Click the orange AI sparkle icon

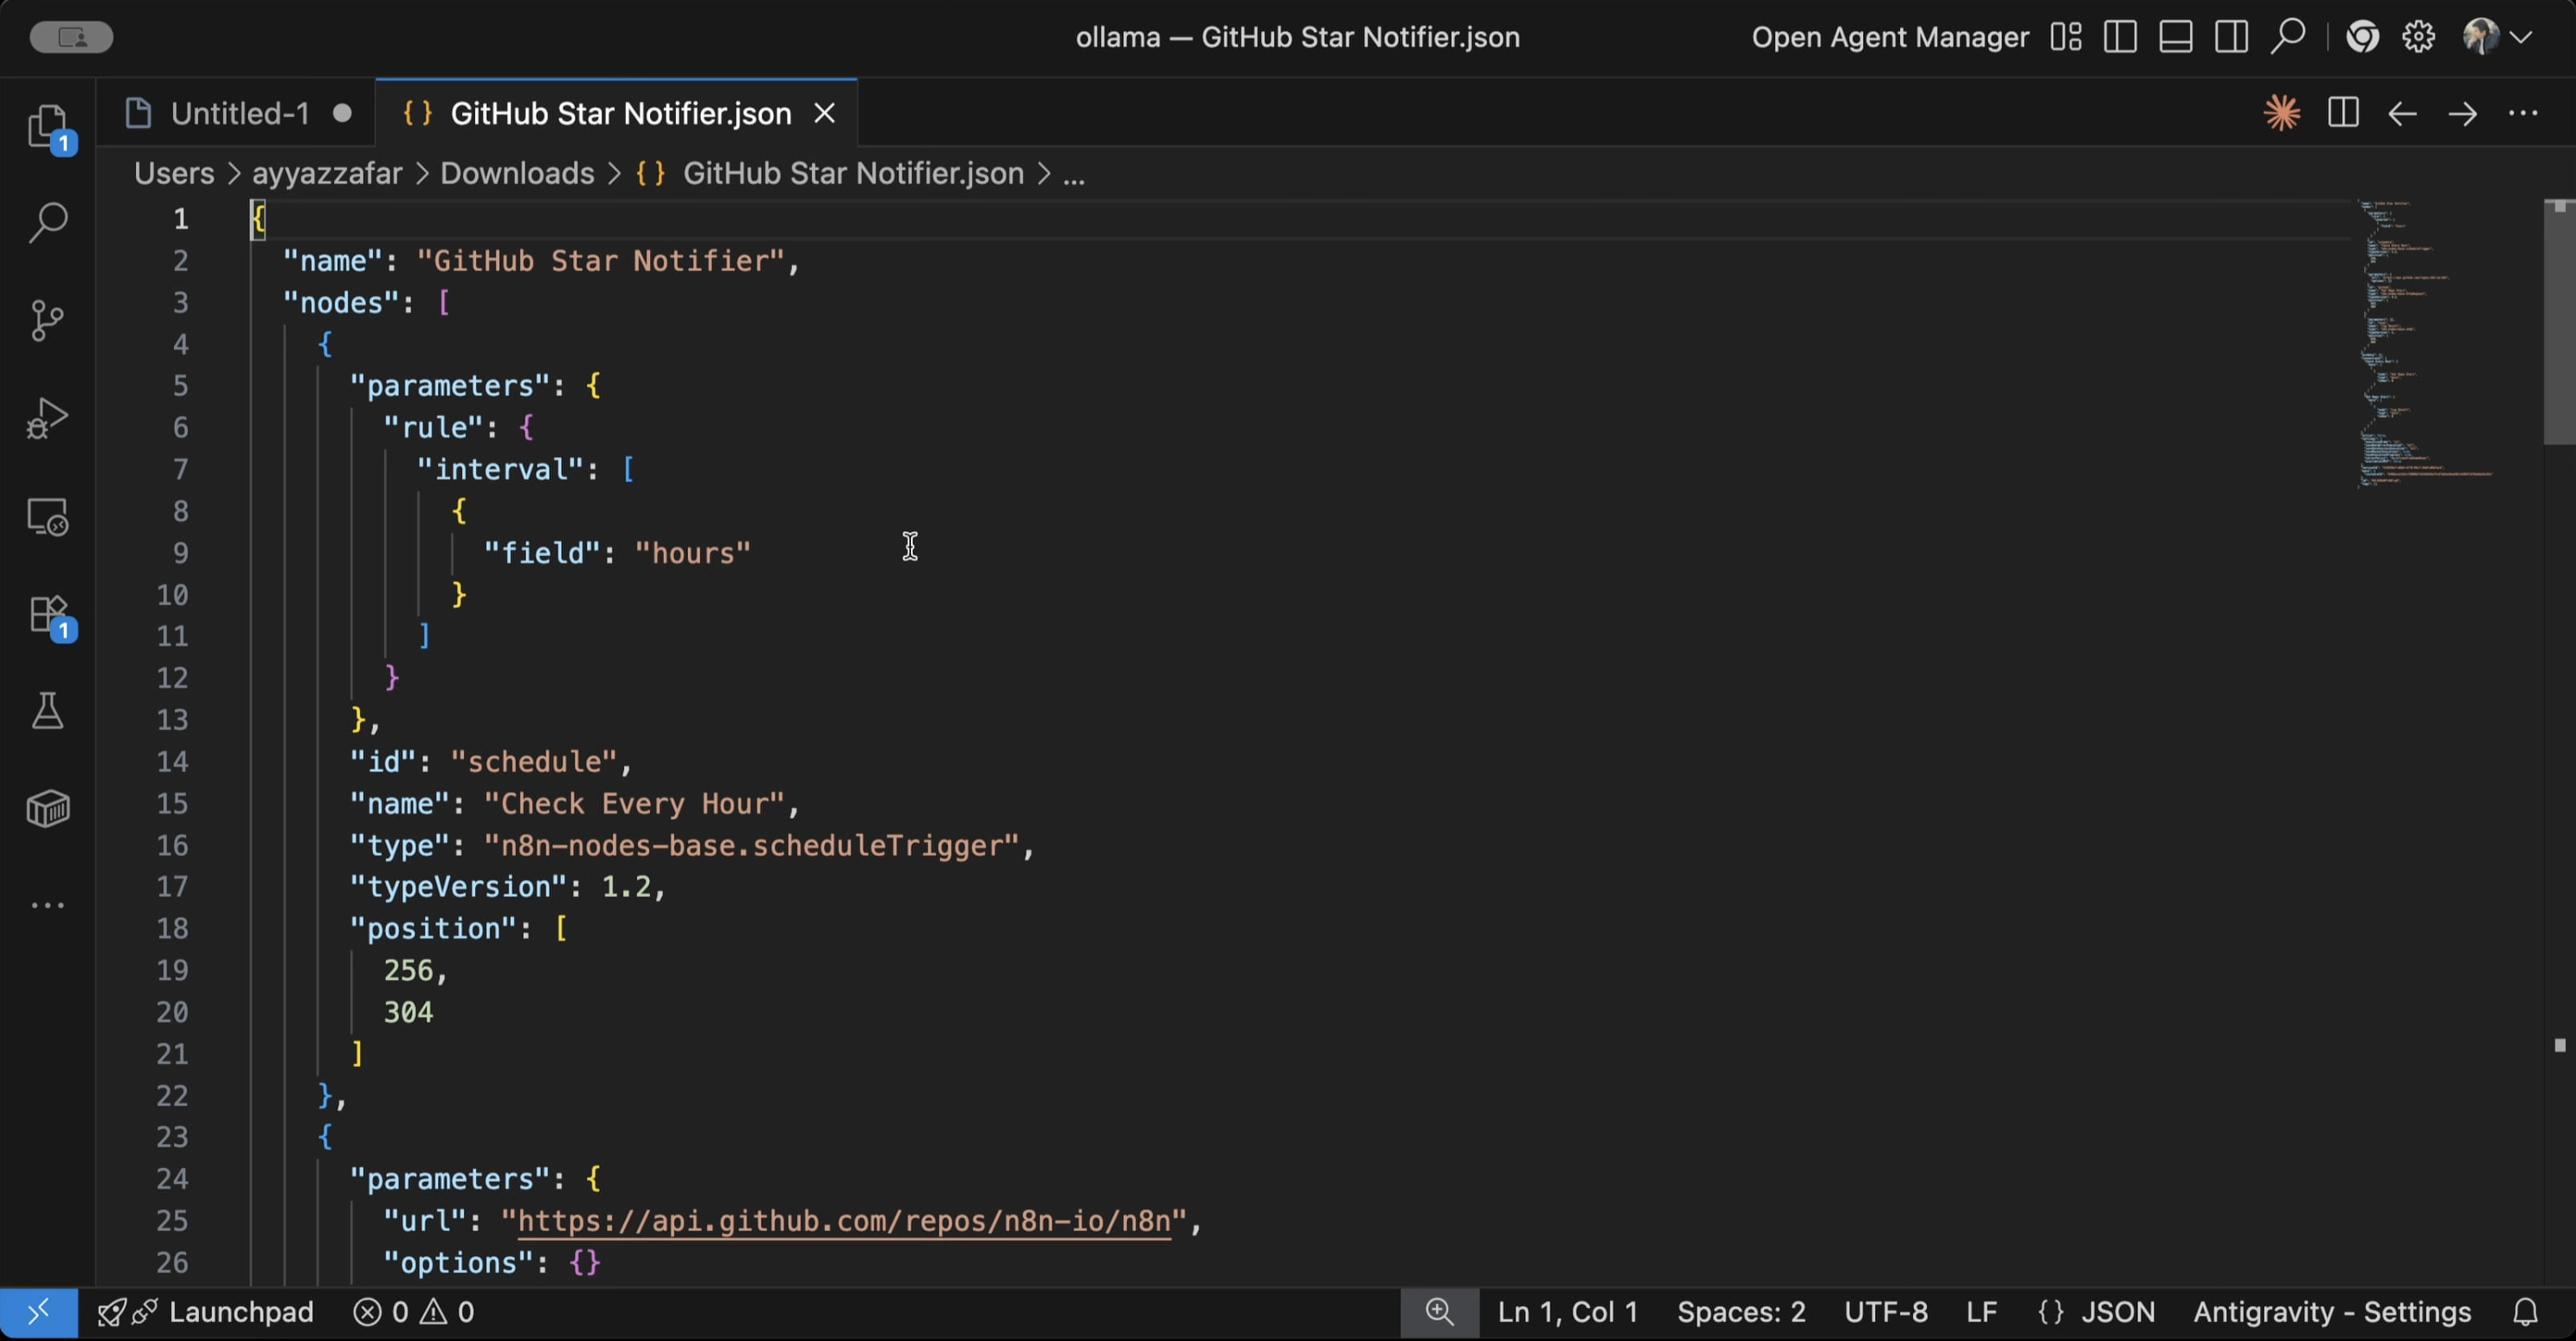[x=2281, y=113]
